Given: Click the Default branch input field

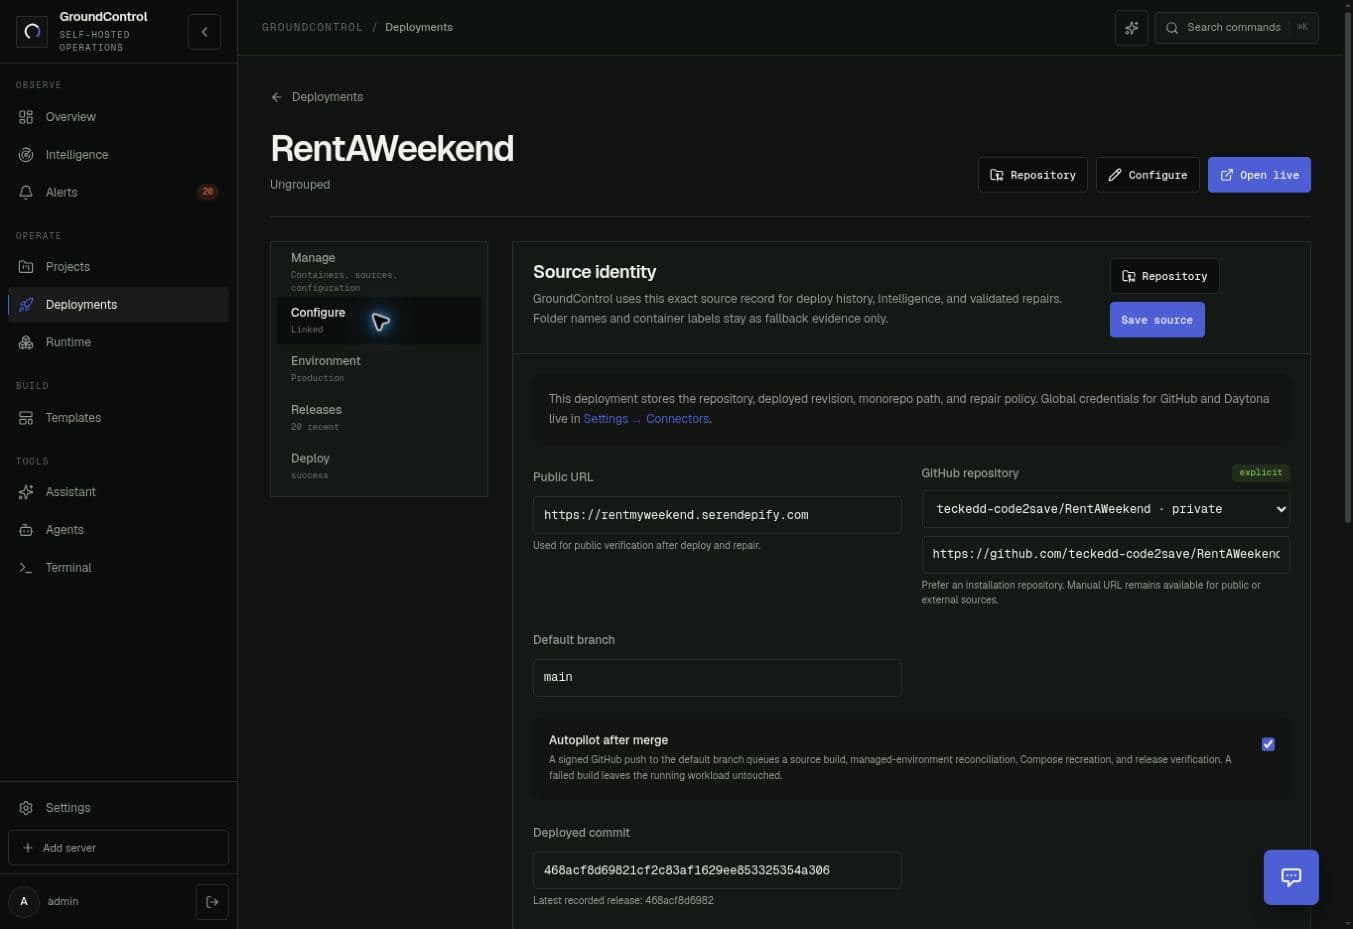Looking at the screenshot, I should point(717,677).
